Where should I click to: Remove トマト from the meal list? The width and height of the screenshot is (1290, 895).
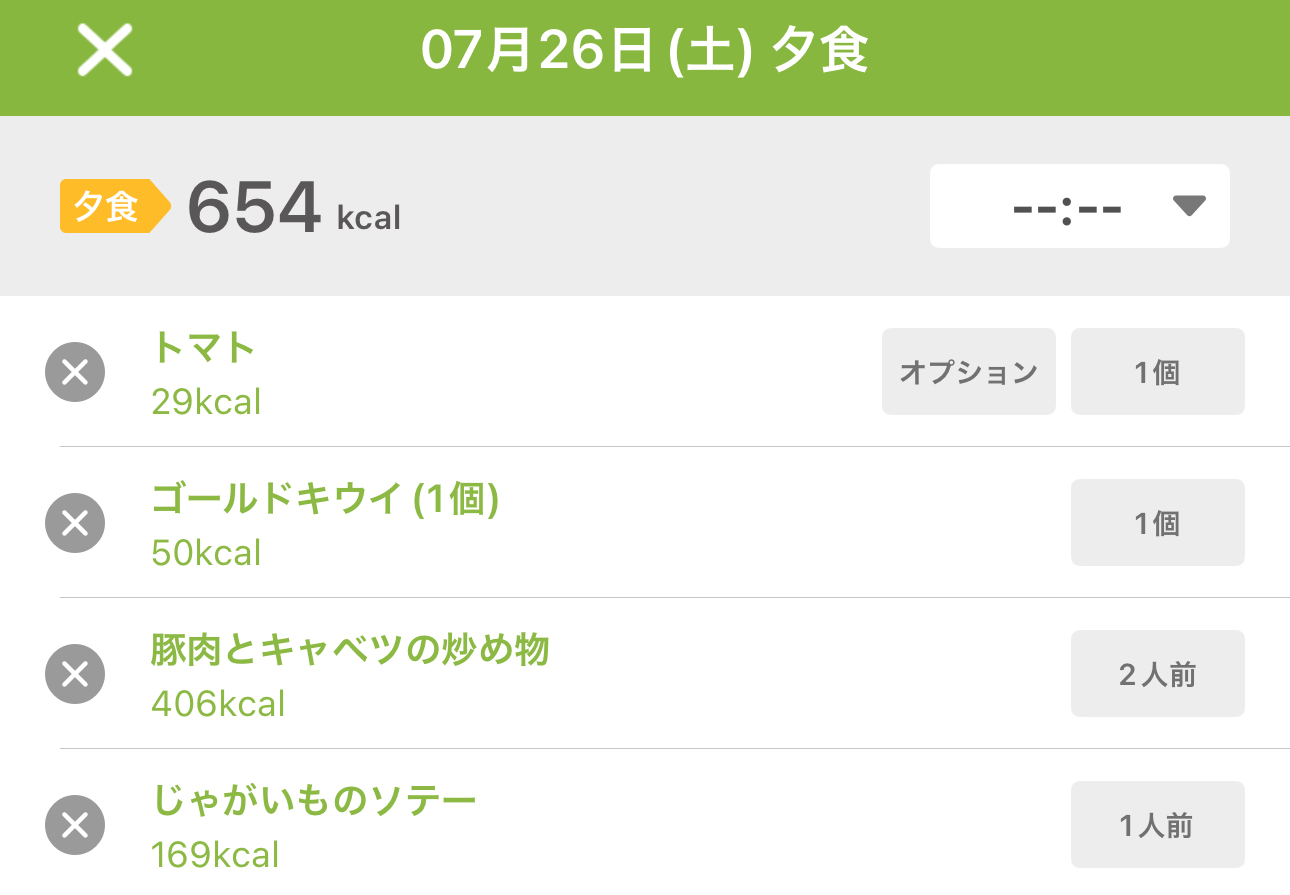[75, 372]
